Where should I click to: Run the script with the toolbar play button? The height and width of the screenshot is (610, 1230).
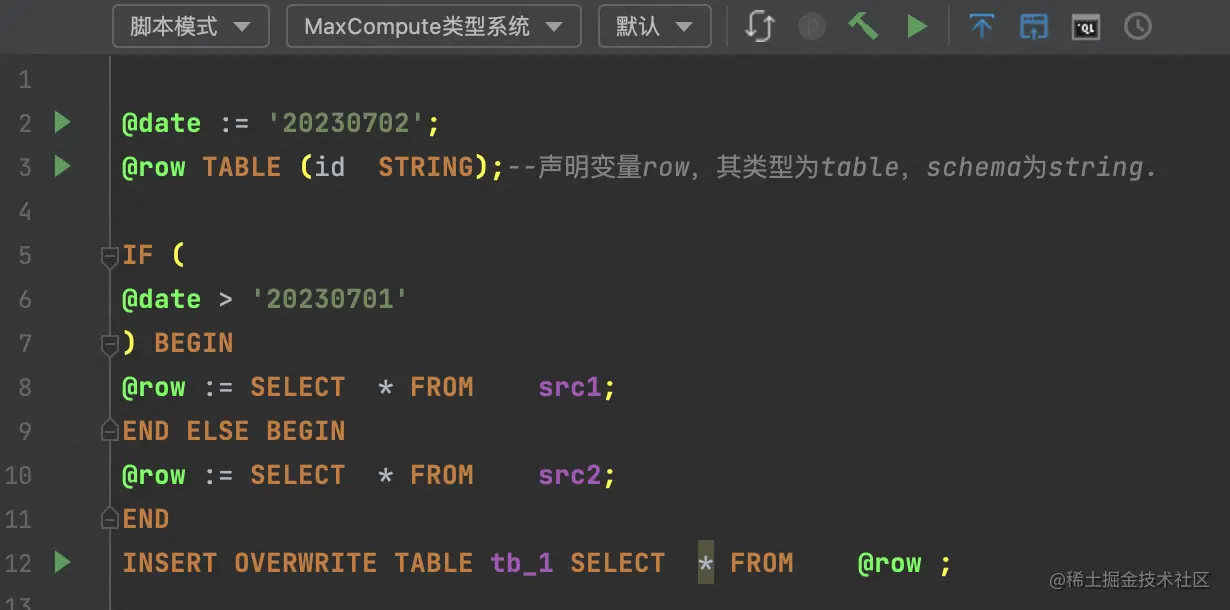917,27
